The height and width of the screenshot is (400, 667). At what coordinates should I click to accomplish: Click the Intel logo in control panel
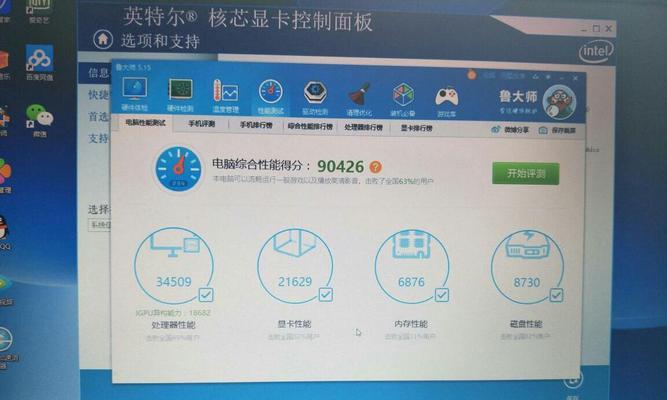596,51
